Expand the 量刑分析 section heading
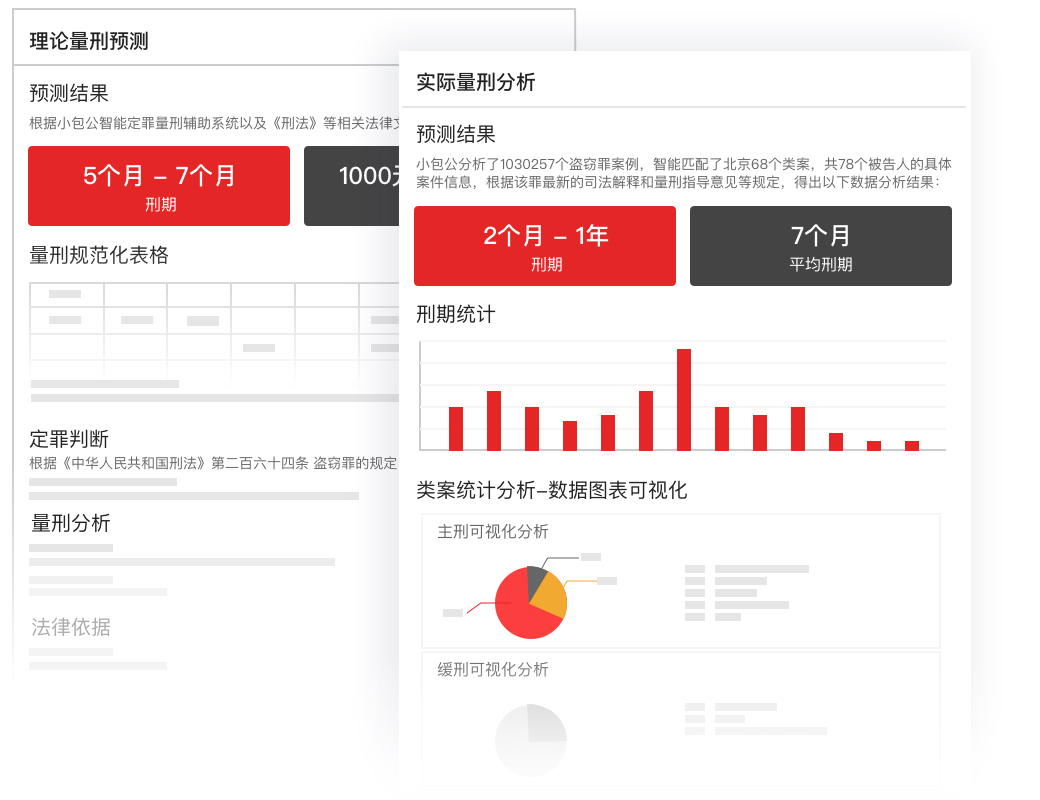This screenshot has height=800, width=1040. click(71, 523)
